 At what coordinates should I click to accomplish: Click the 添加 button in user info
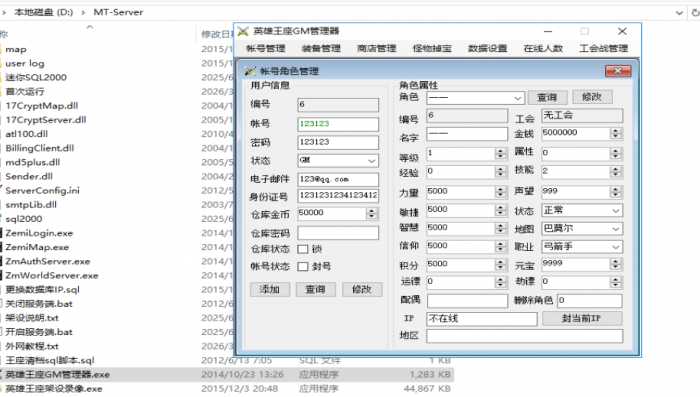pyautogui.click(x=270, y=289)
